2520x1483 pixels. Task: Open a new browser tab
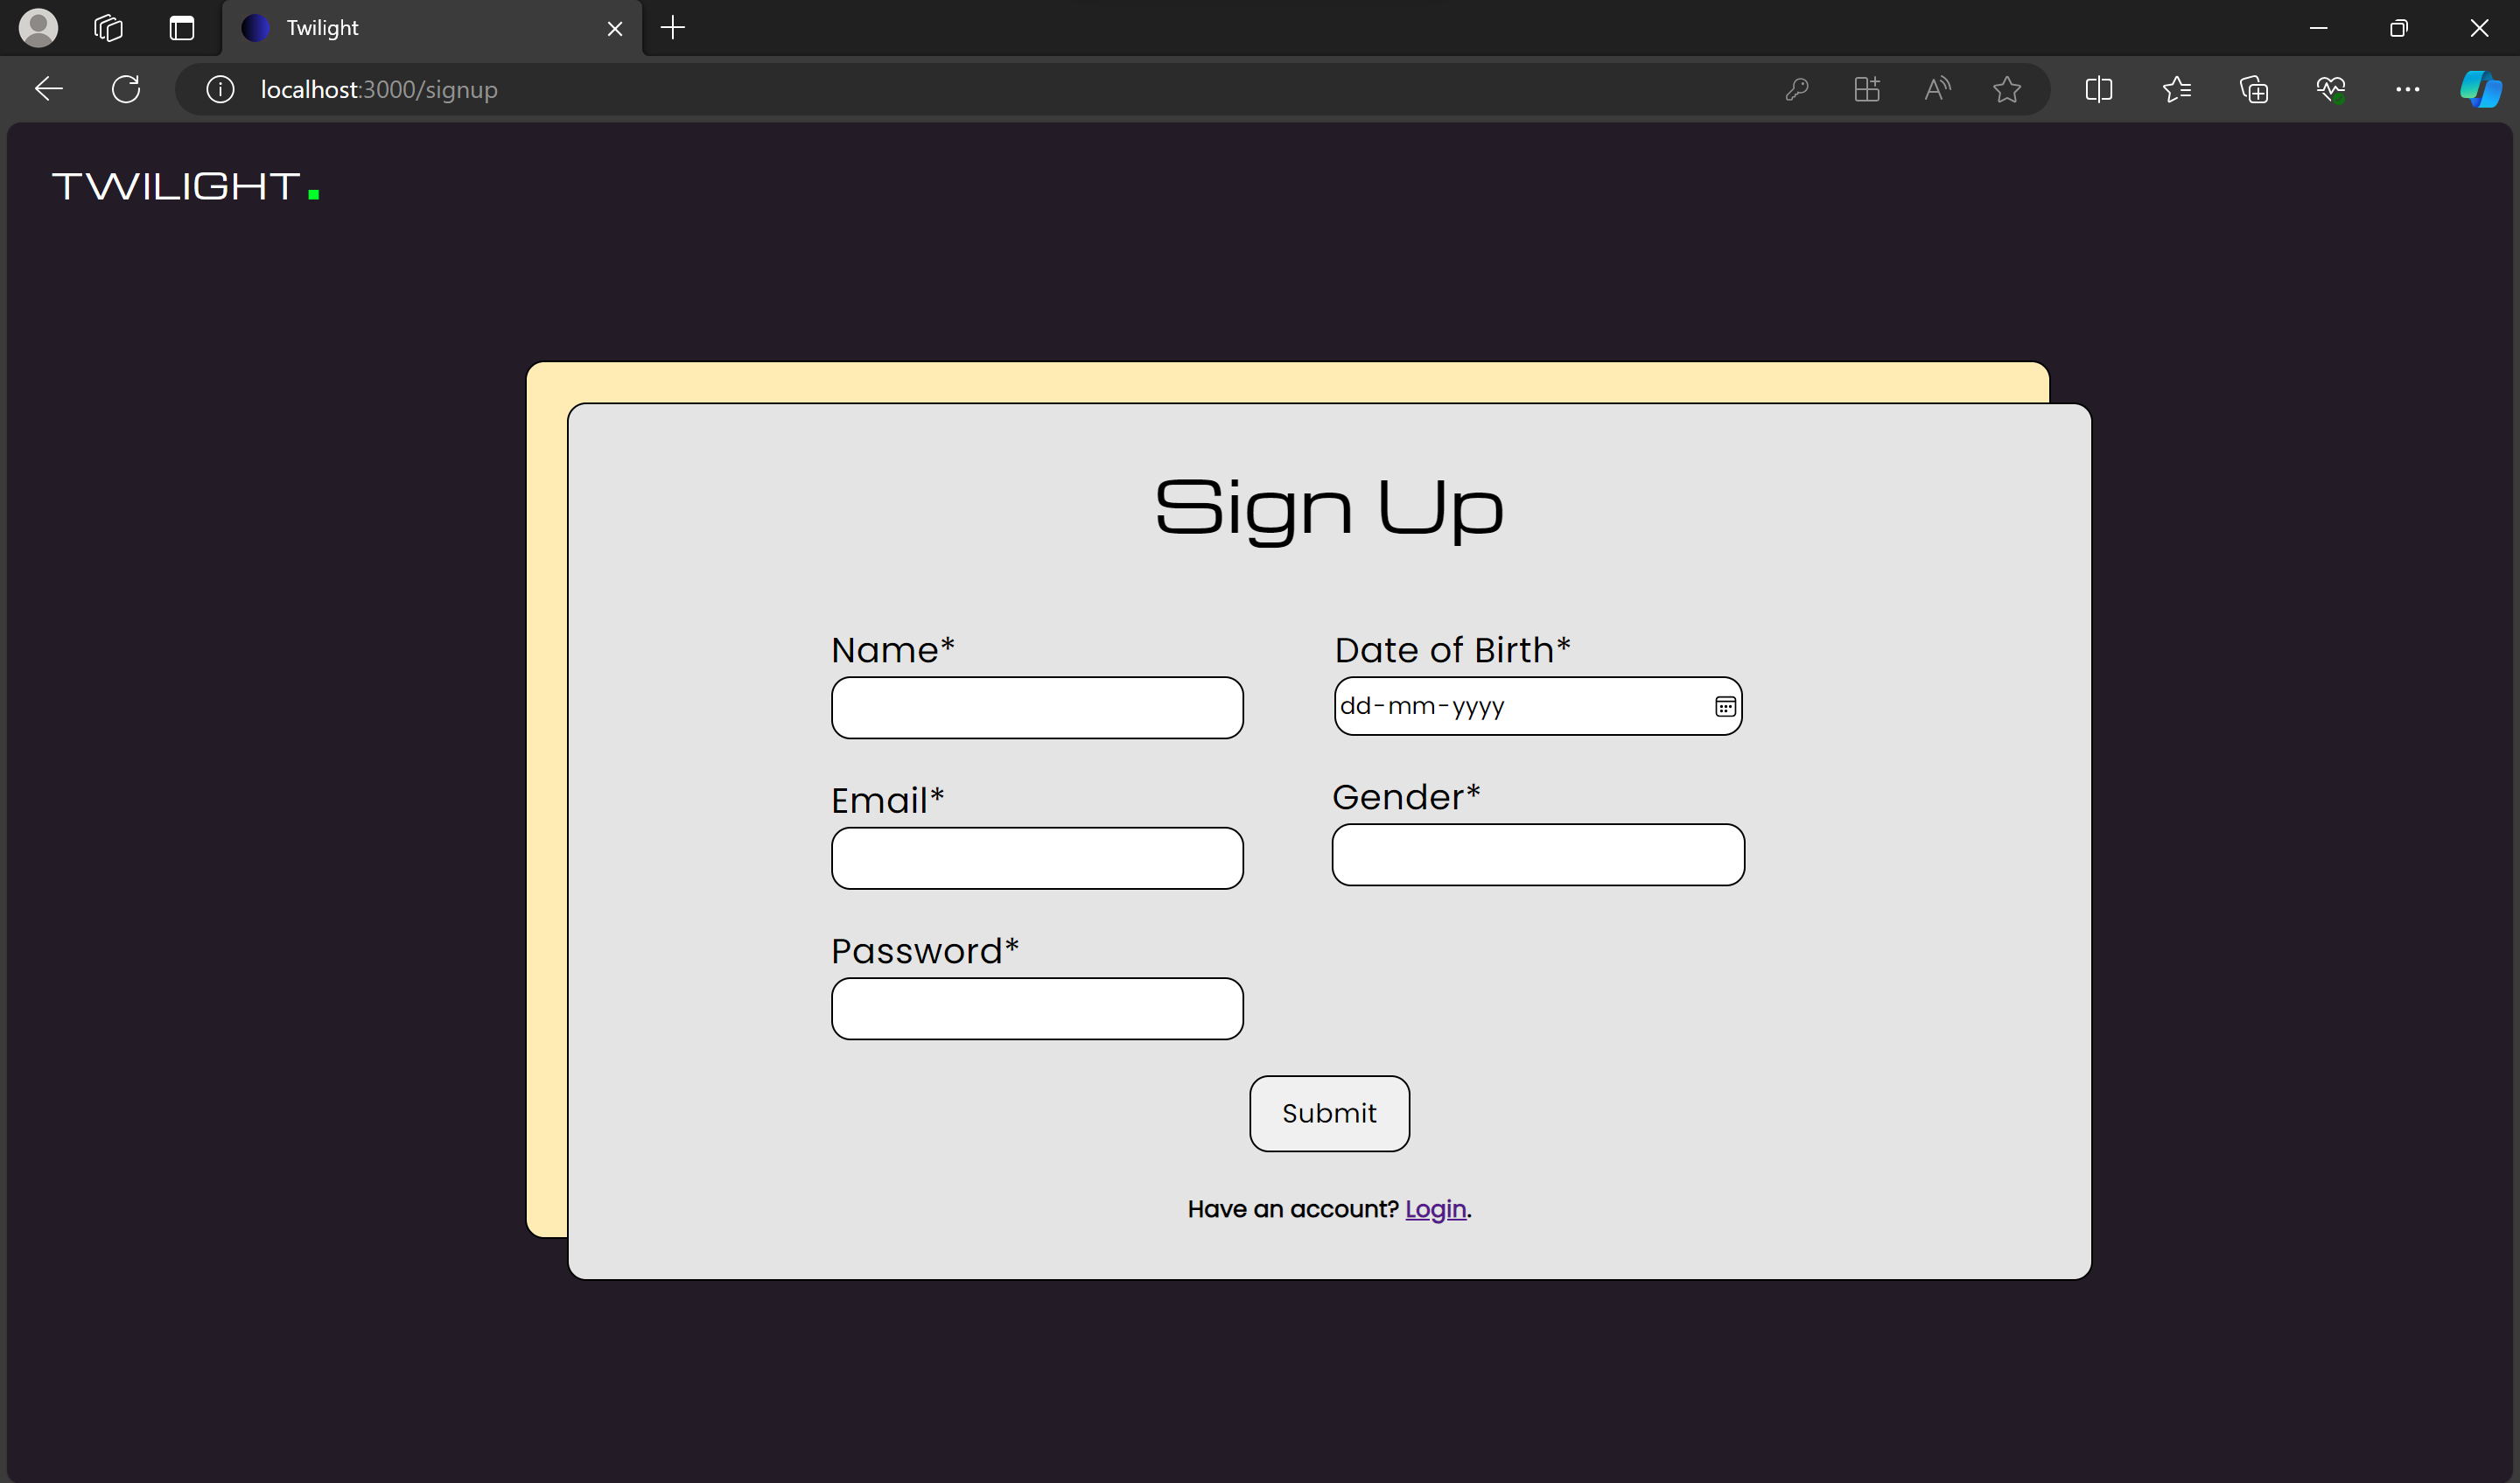[672, 27]
